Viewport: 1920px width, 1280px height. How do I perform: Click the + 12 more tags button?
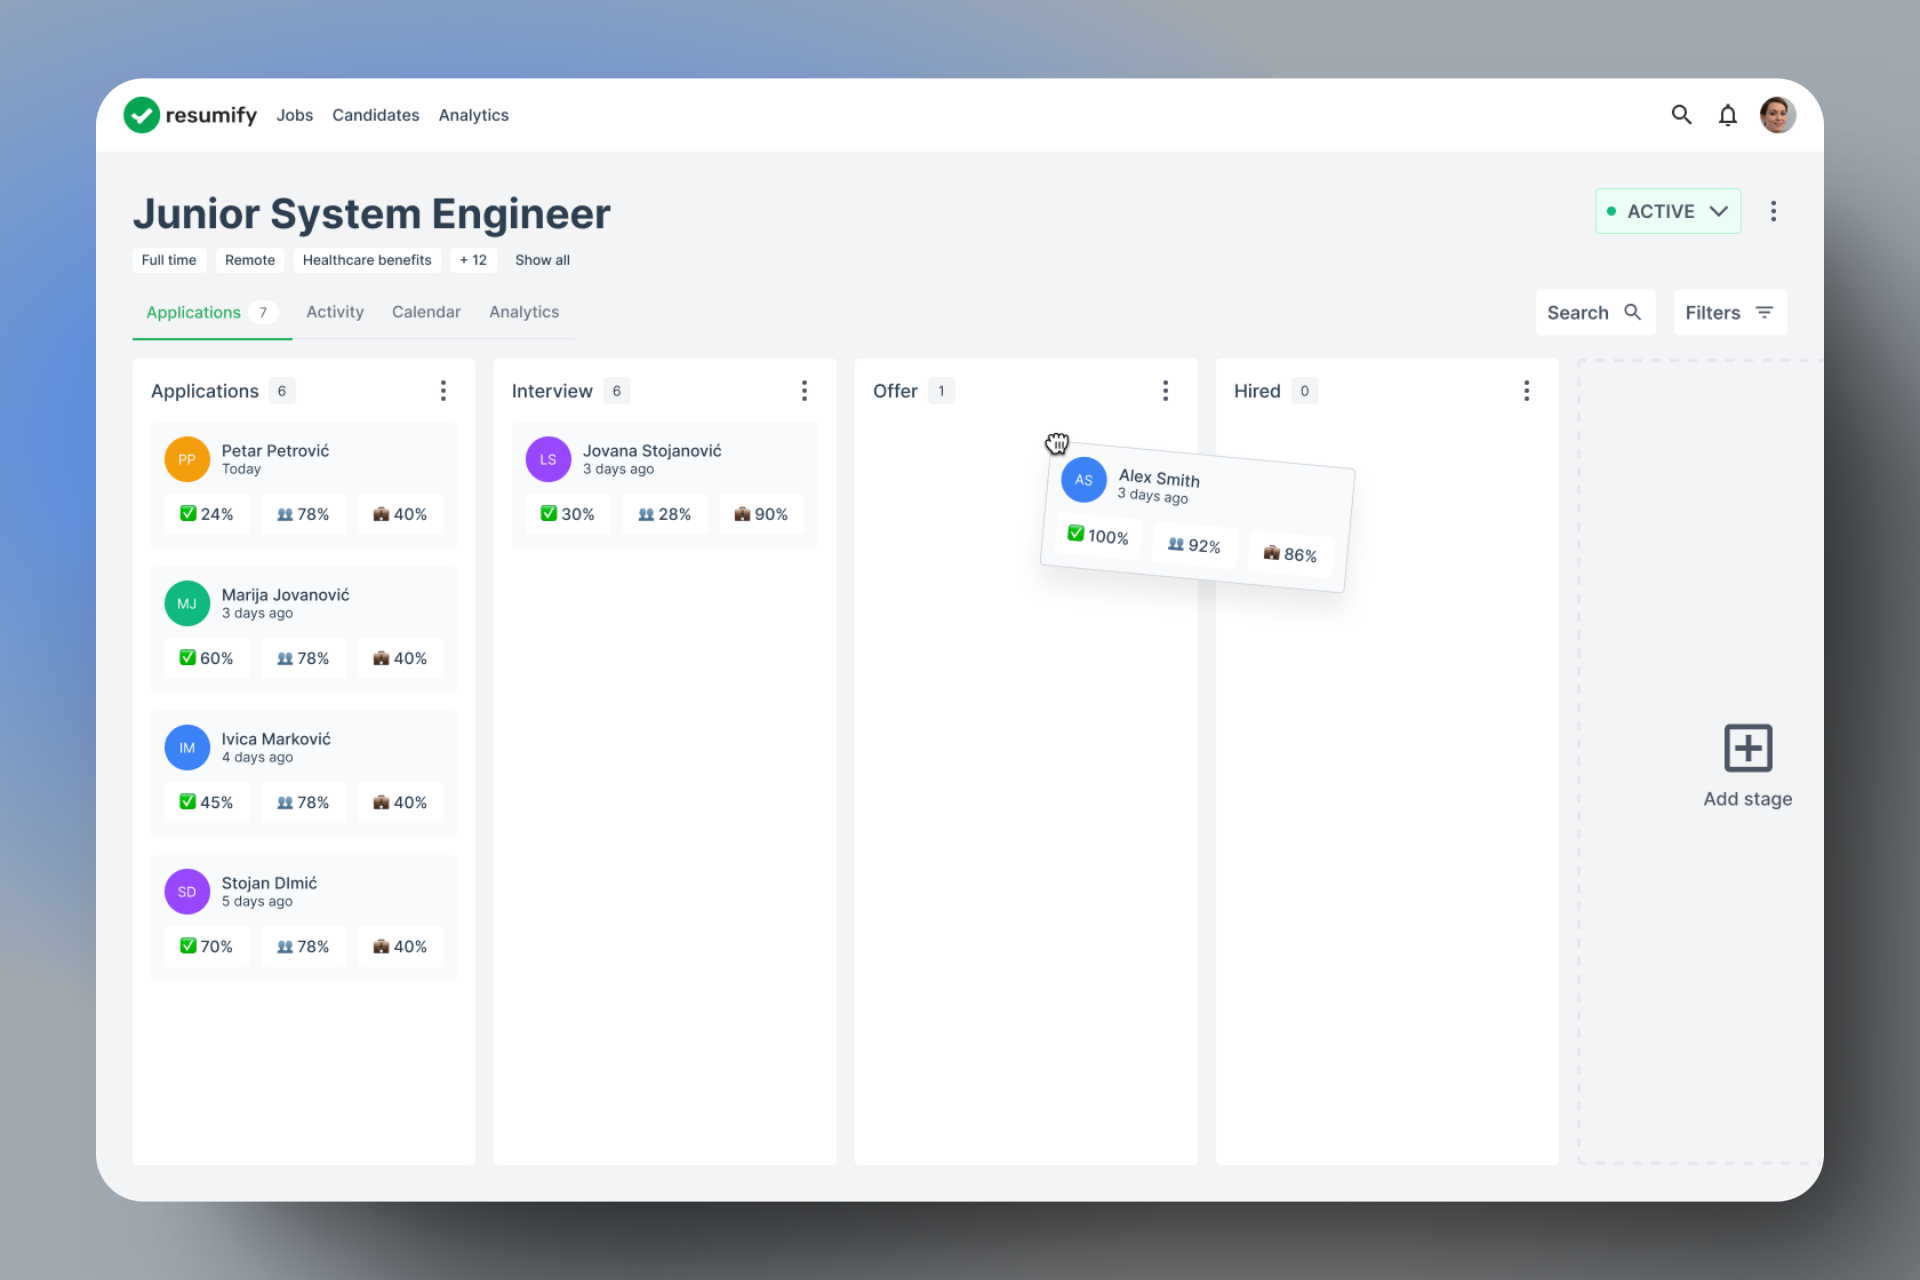(x=473, y=260)
